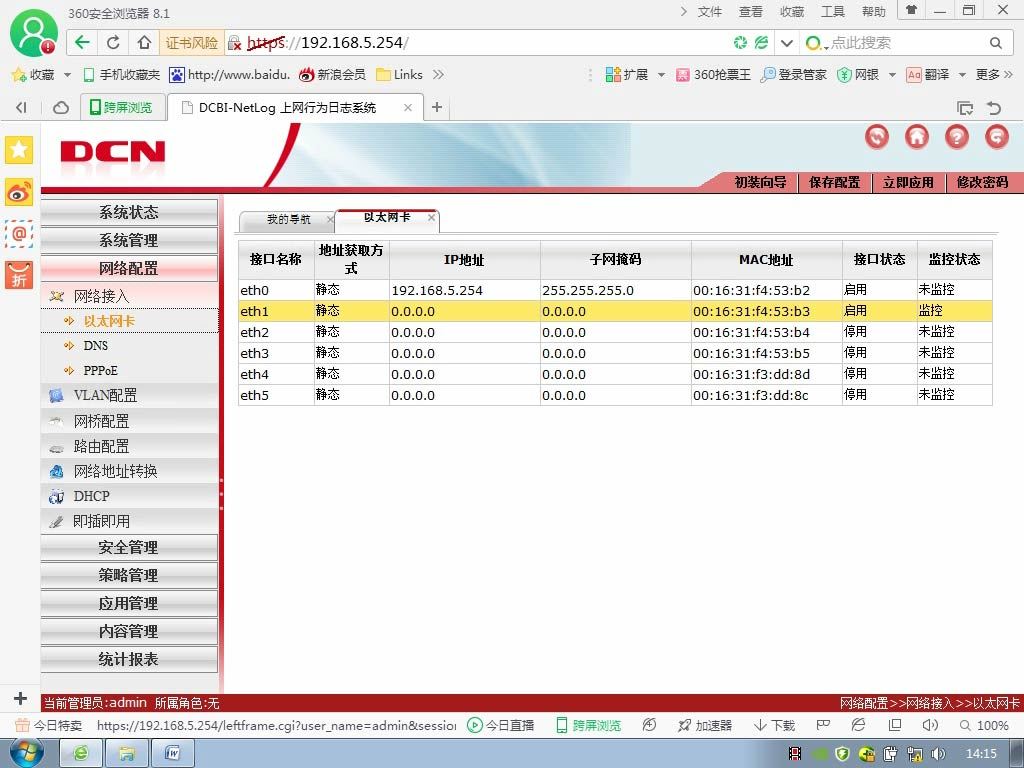Open the PPPoE settings link
The image size is (1024, 768).
coord(101,370)
